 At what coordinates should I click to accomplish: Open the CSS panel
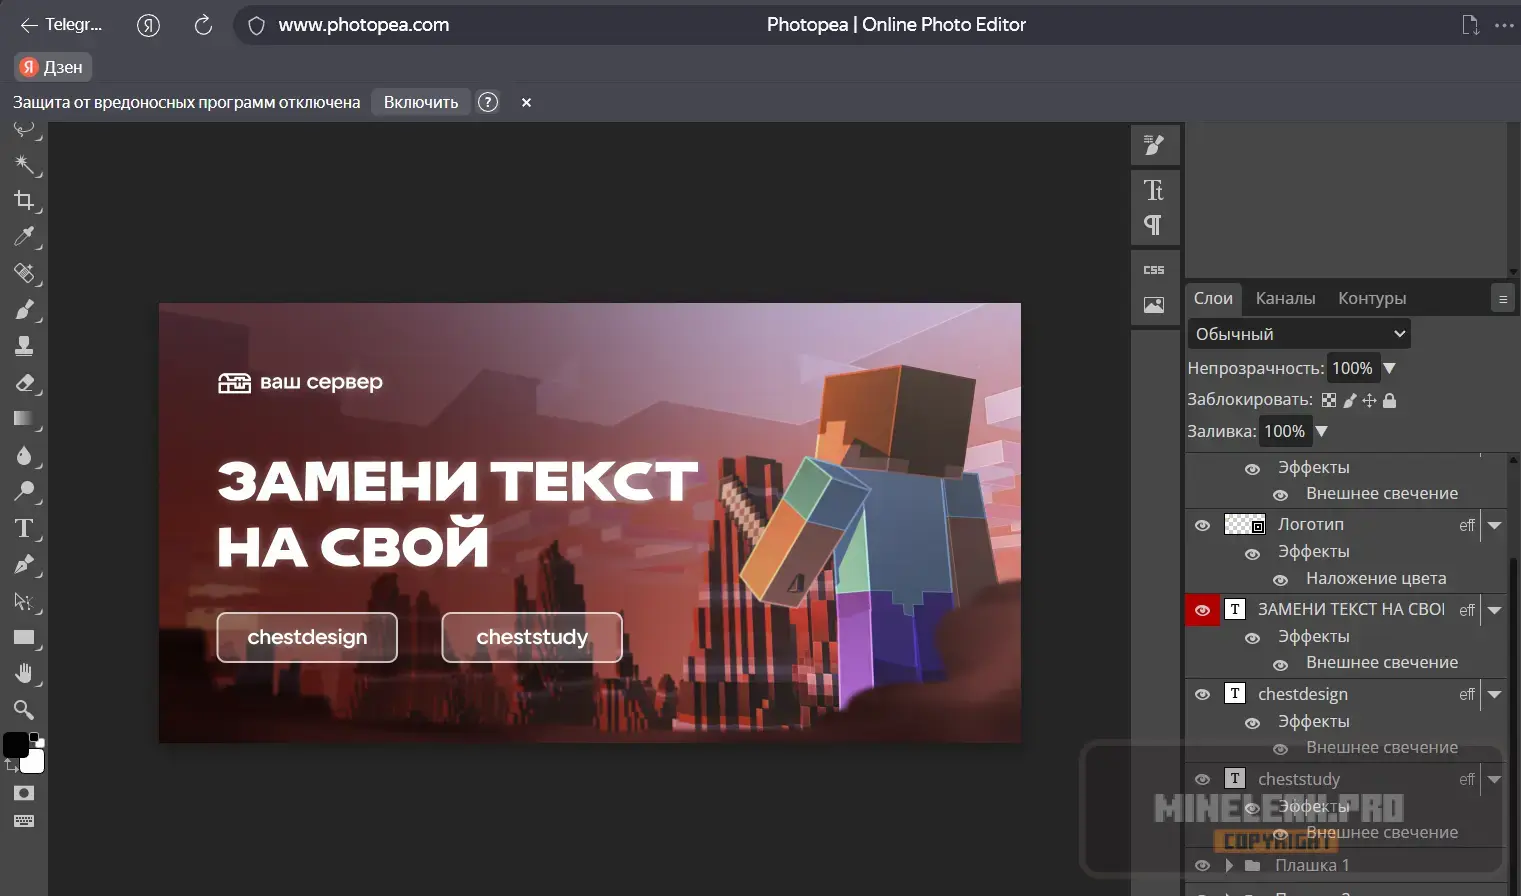click(1153, 268)
